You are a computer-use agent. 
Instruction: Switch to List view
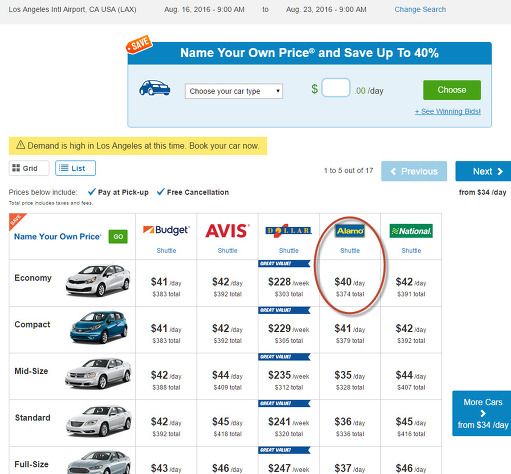point(75,168)
